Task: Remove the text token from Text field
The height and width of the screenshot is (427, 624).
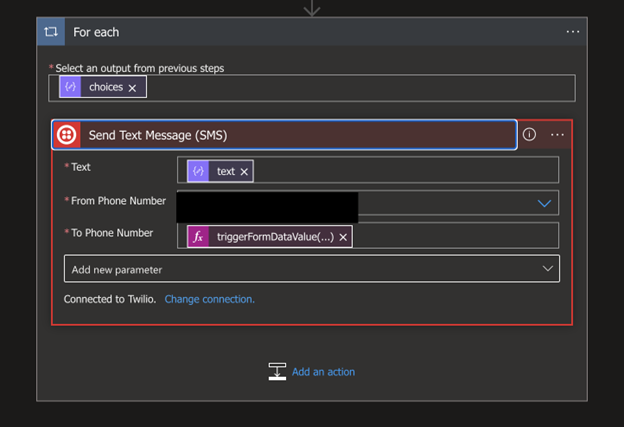Action: point(244,171)
